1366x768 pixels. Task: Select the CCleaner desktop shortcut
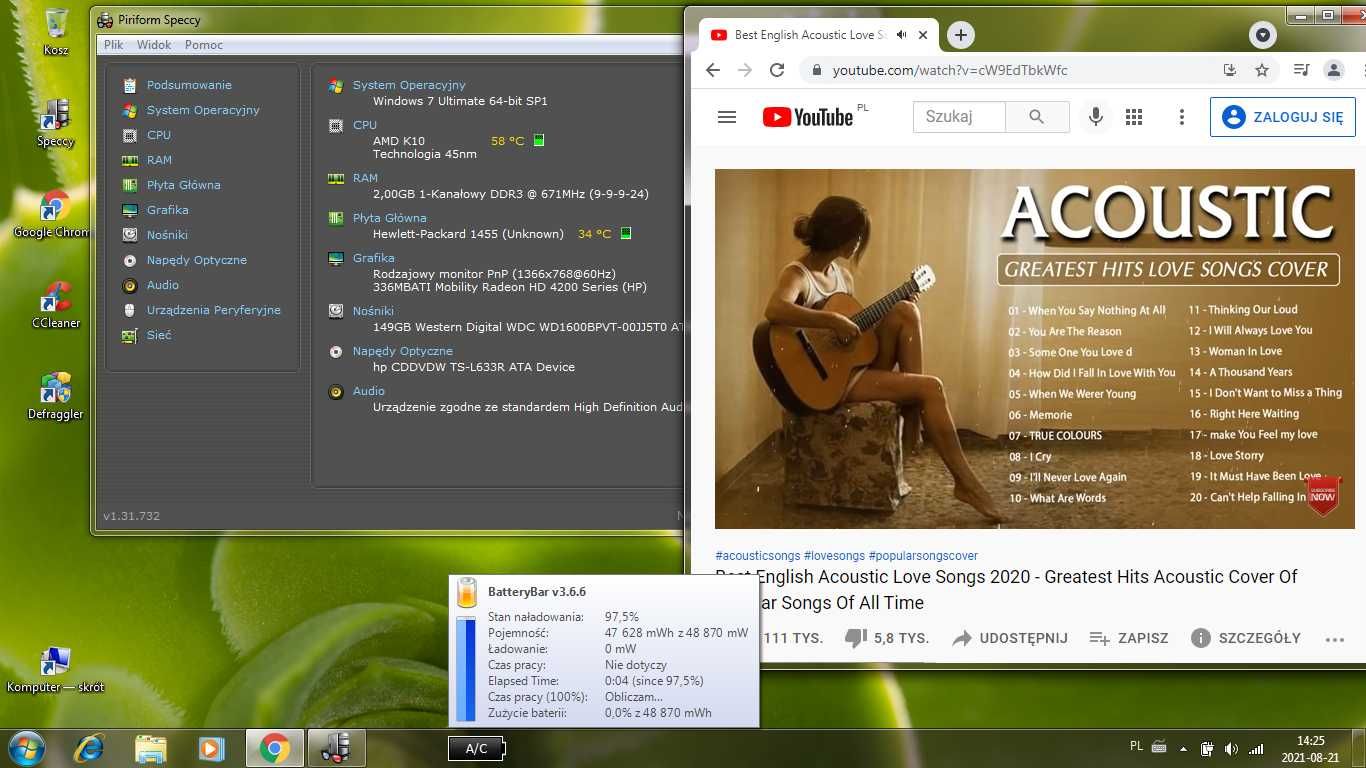click(56, 305)
